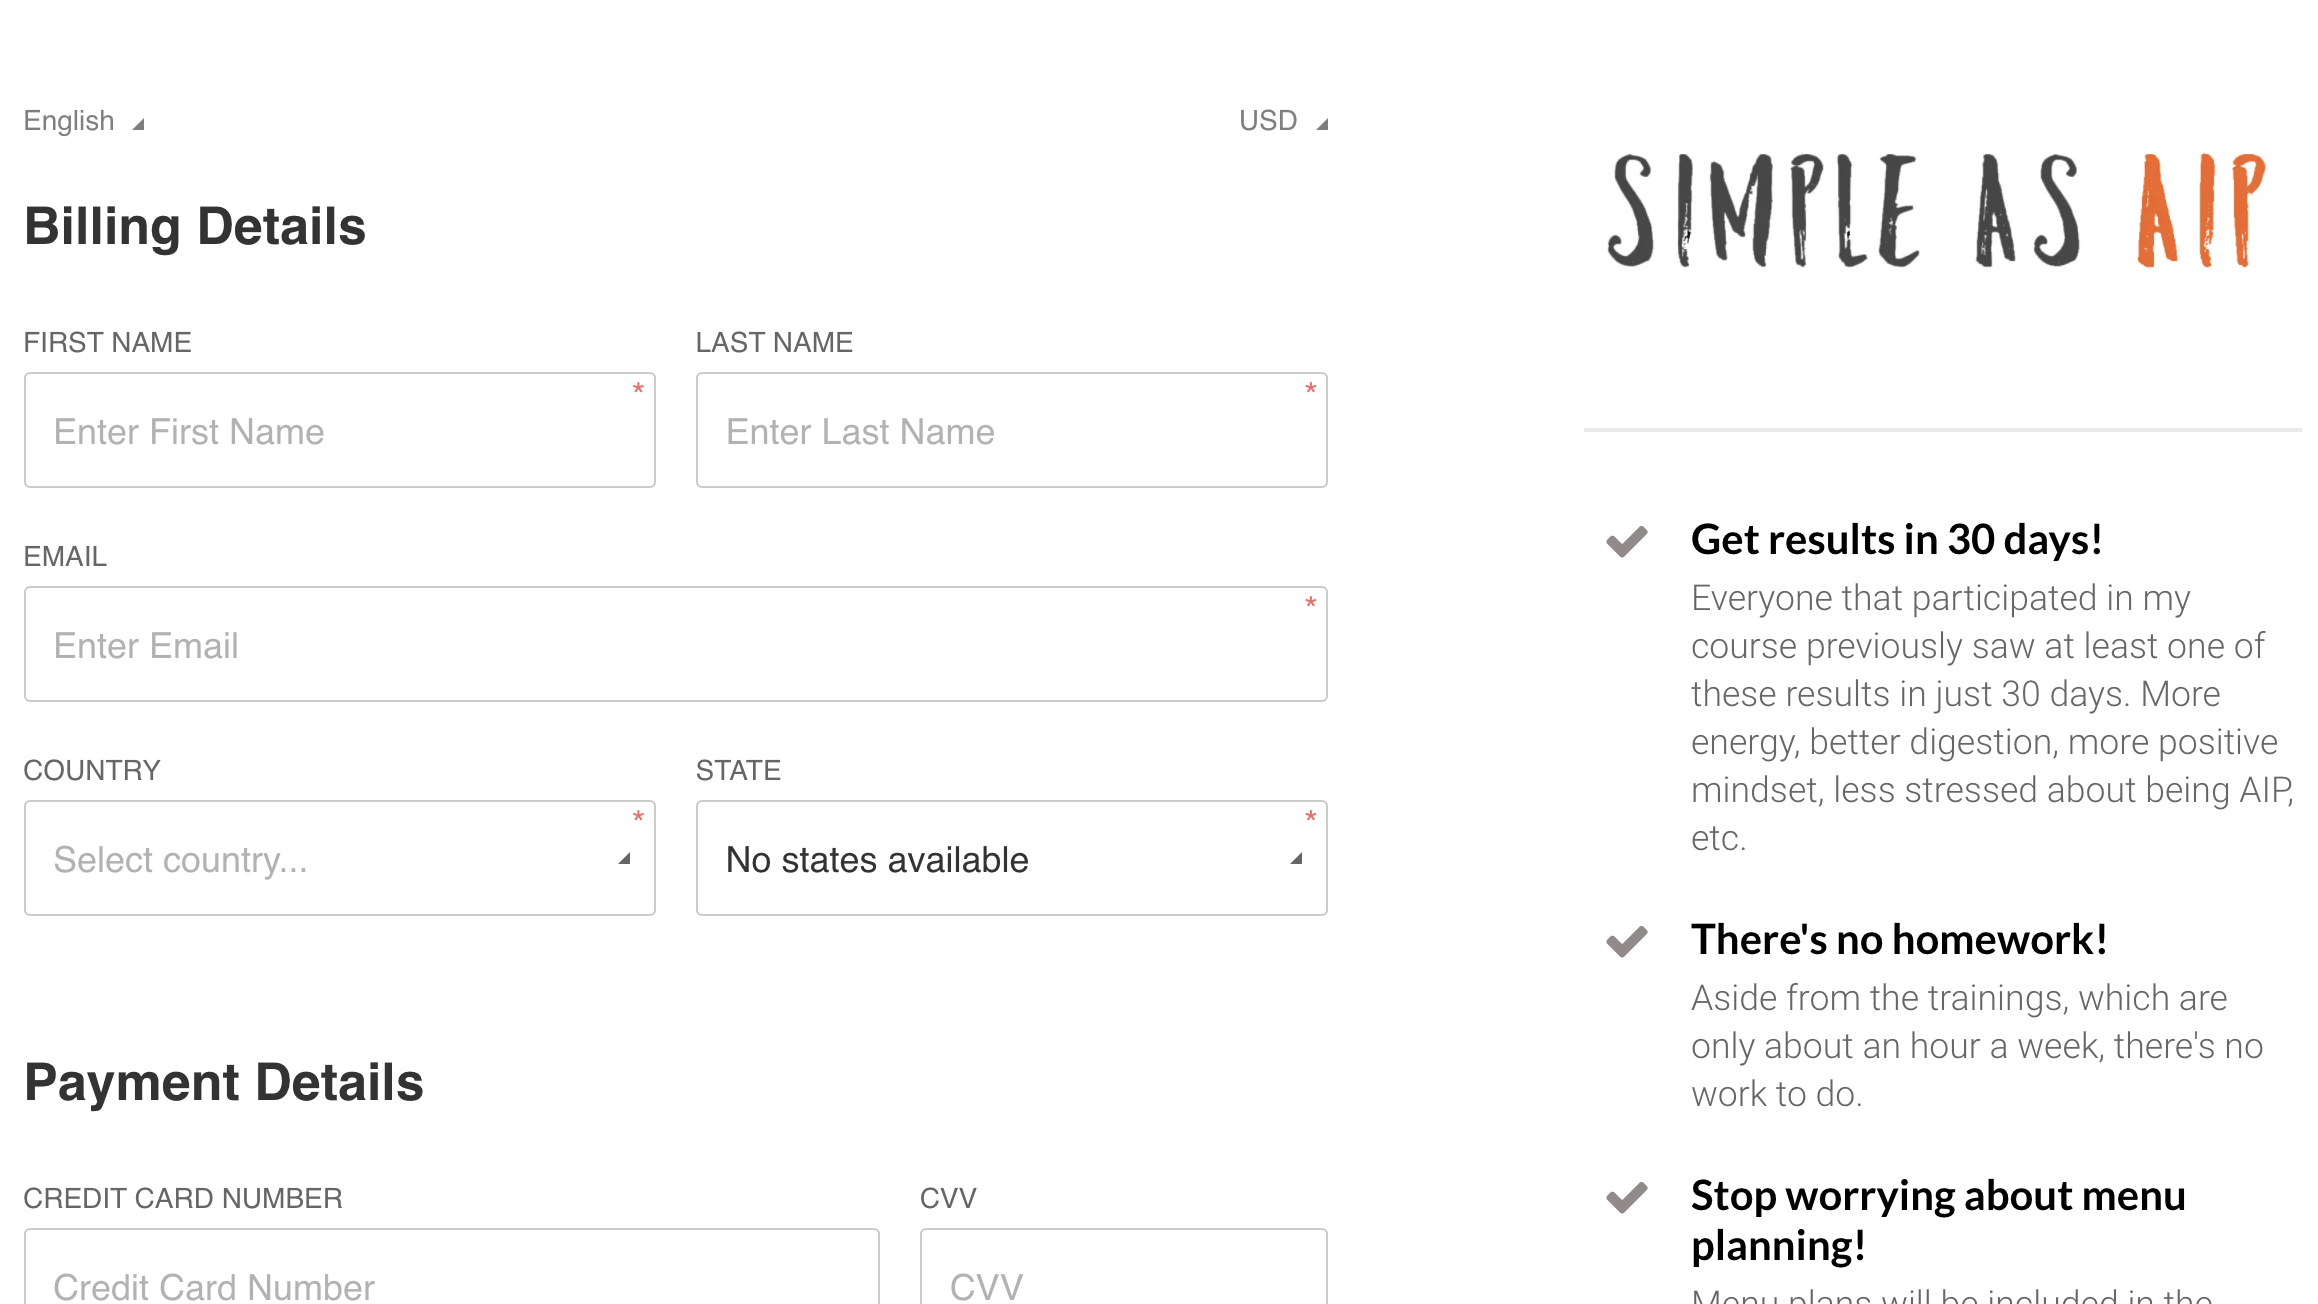Click into the Enter Email field
Viewport: 2318px width, 1304px height.
pyautogui.click(x=676, y=645)
